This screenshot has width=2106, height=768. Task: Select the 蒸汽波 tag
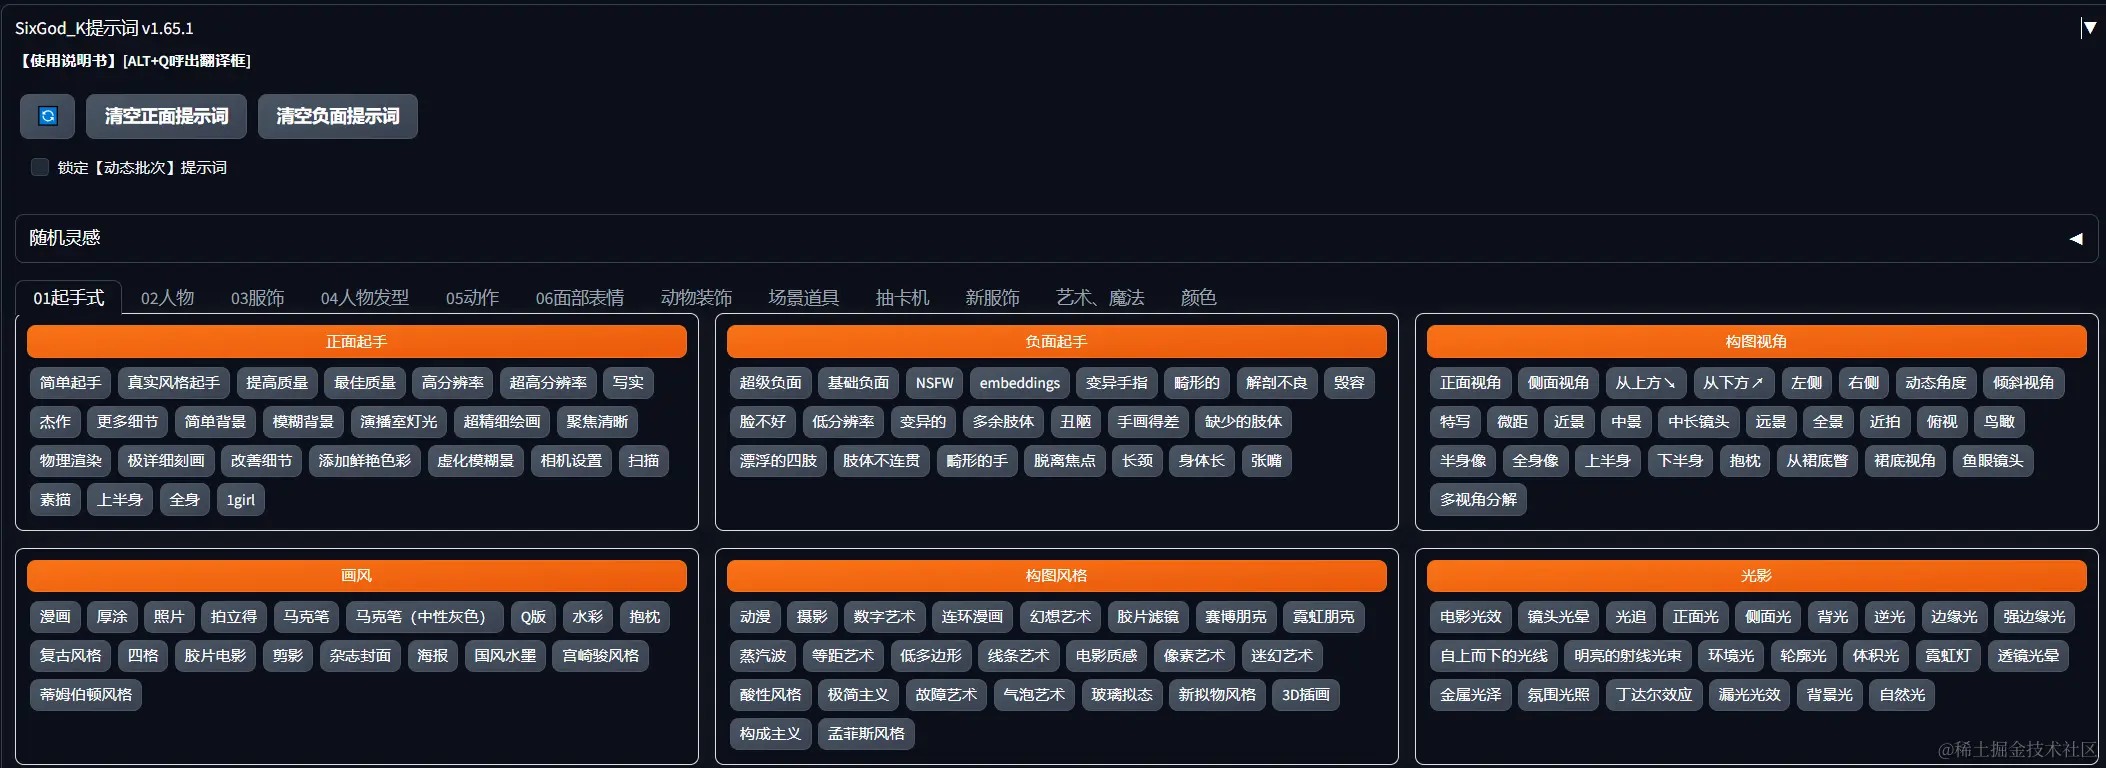tap(762, 655)
